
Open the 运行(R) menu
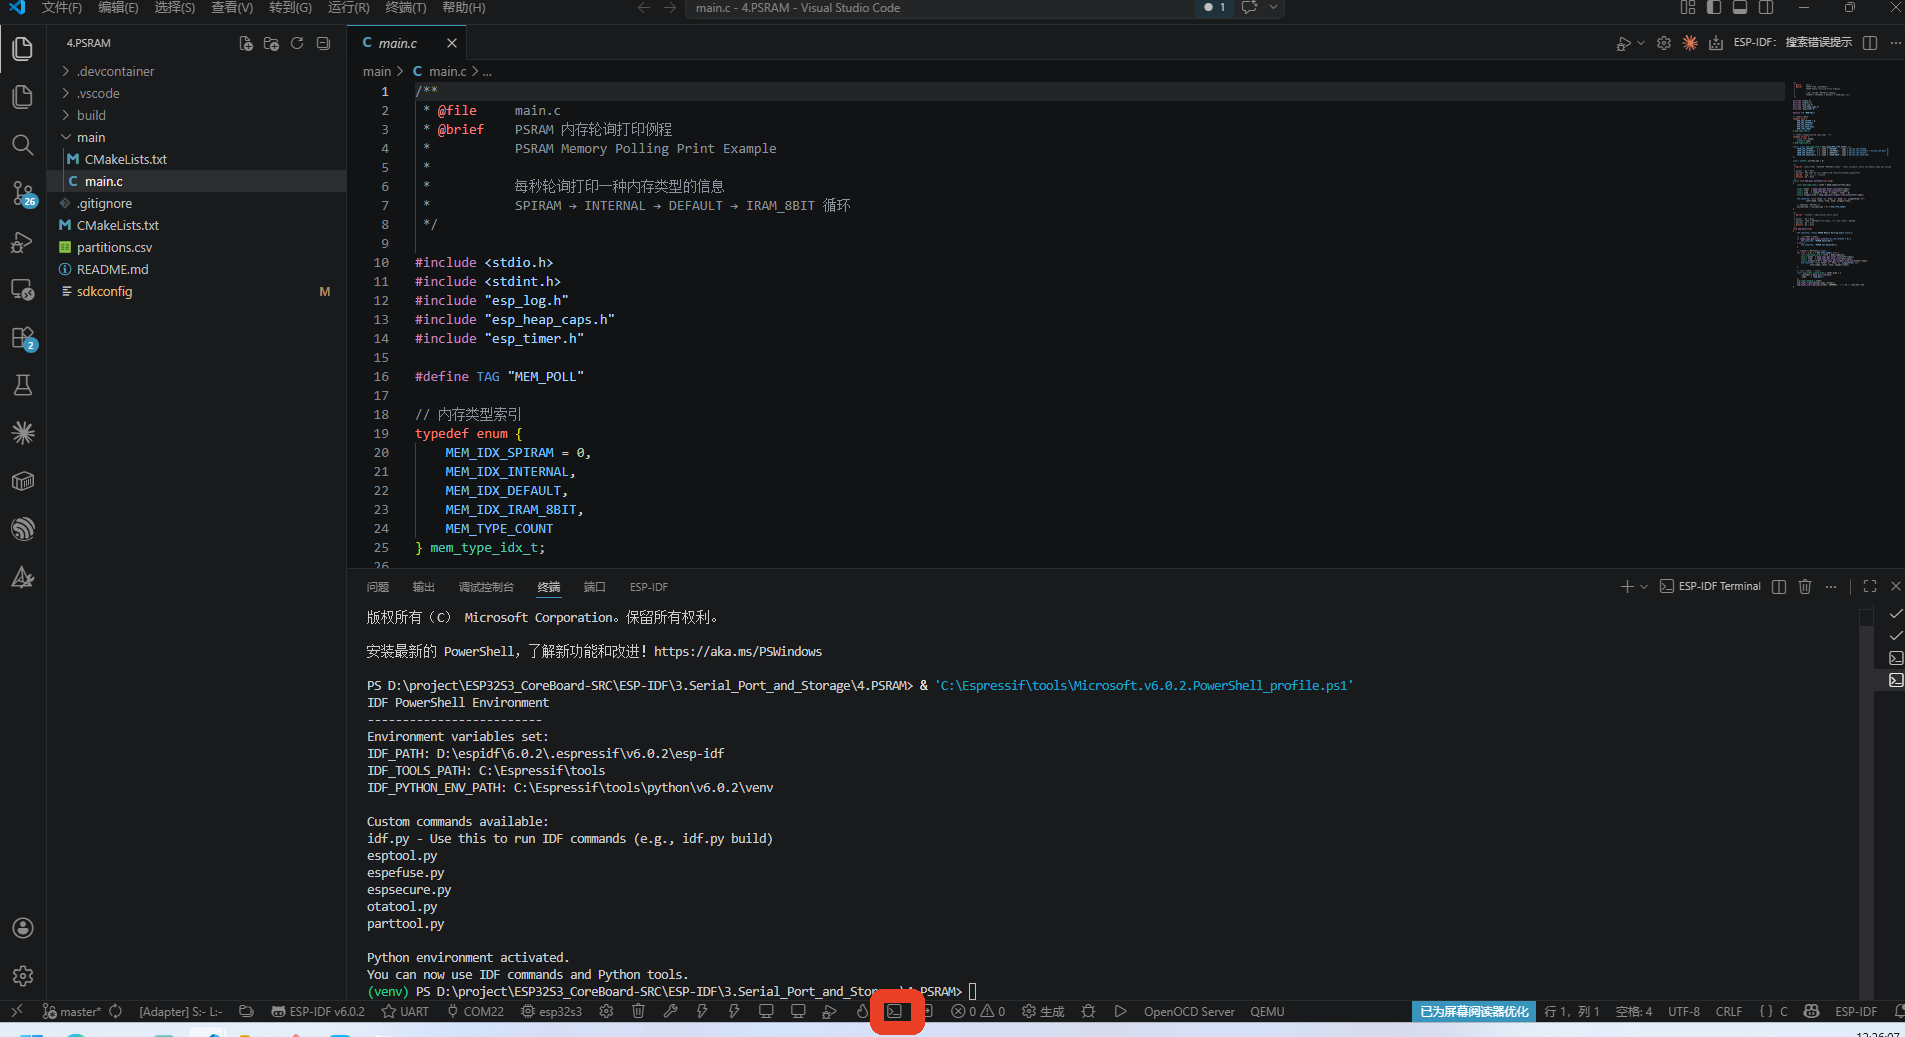tap(348, 7)
